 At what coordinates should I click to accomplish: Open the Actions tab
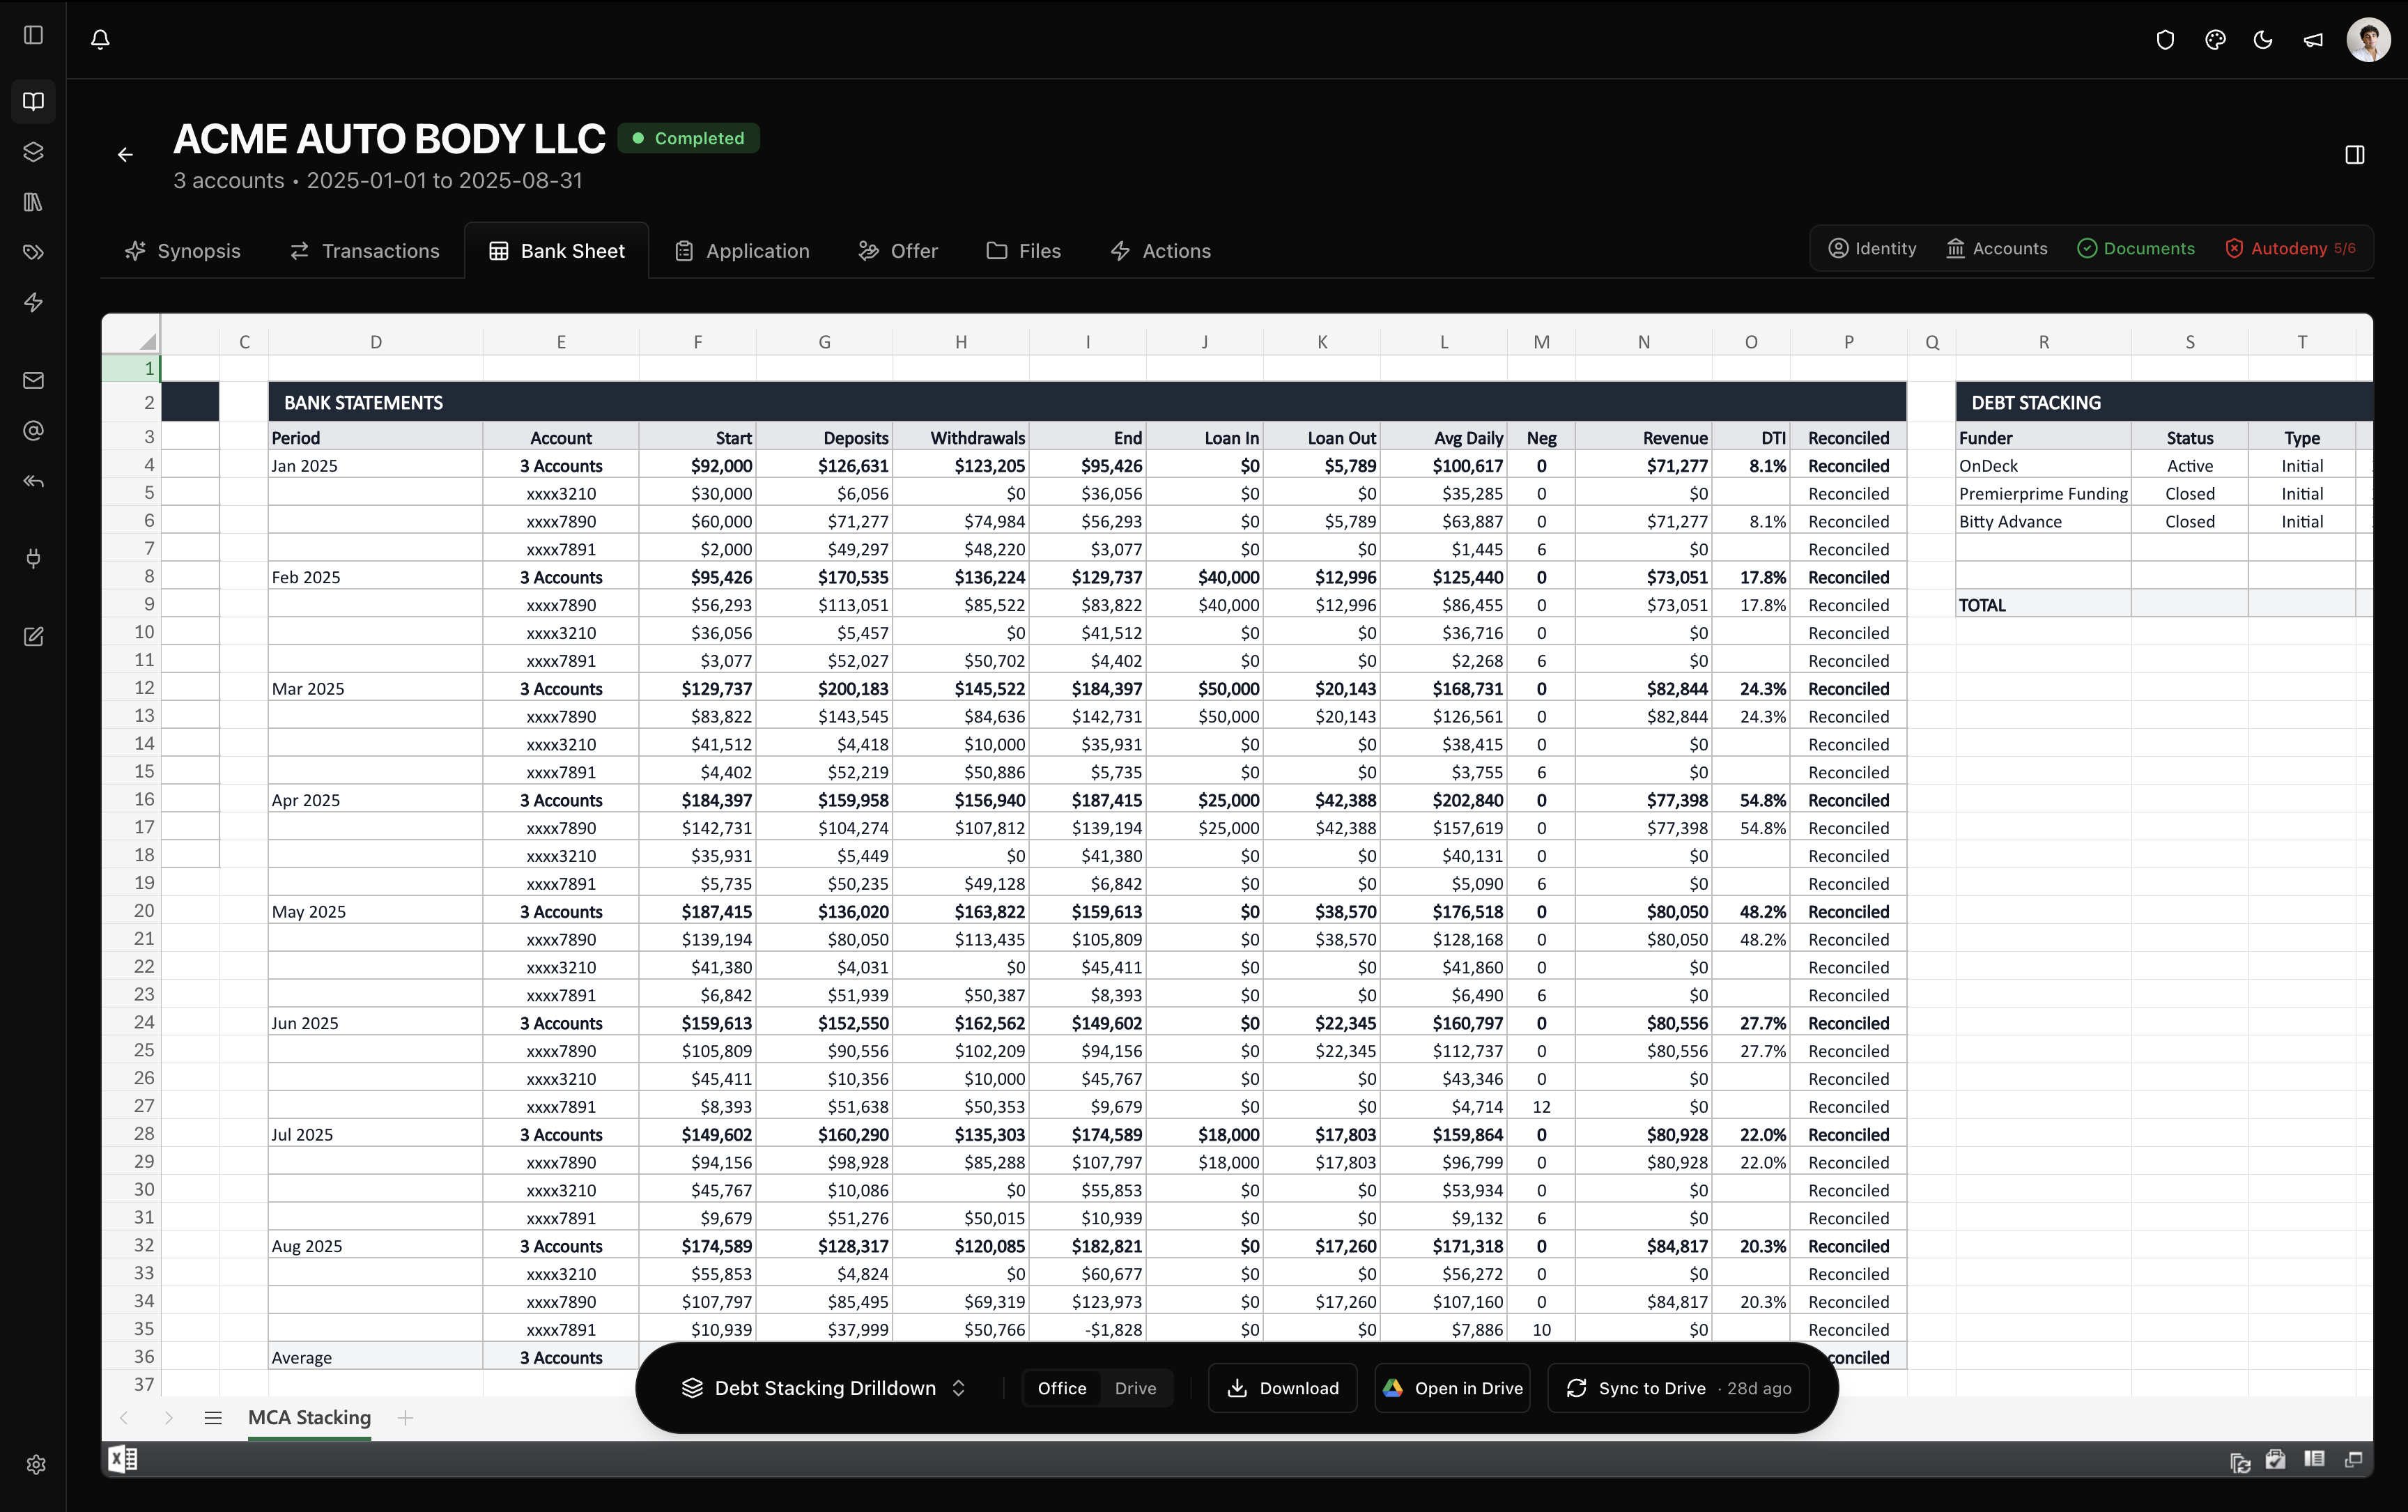point(1160,251)
